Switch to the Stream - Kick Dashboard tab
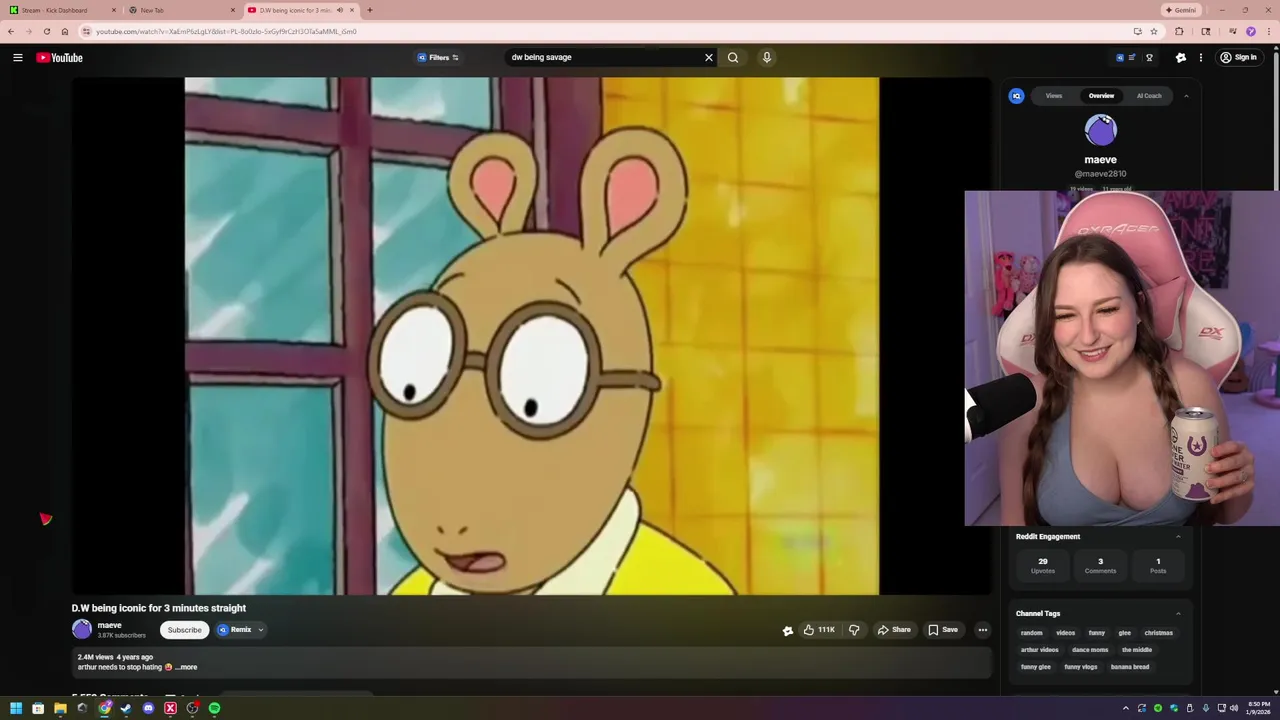The width and height of the screenshot is (1280, 720). pos(60,10)
